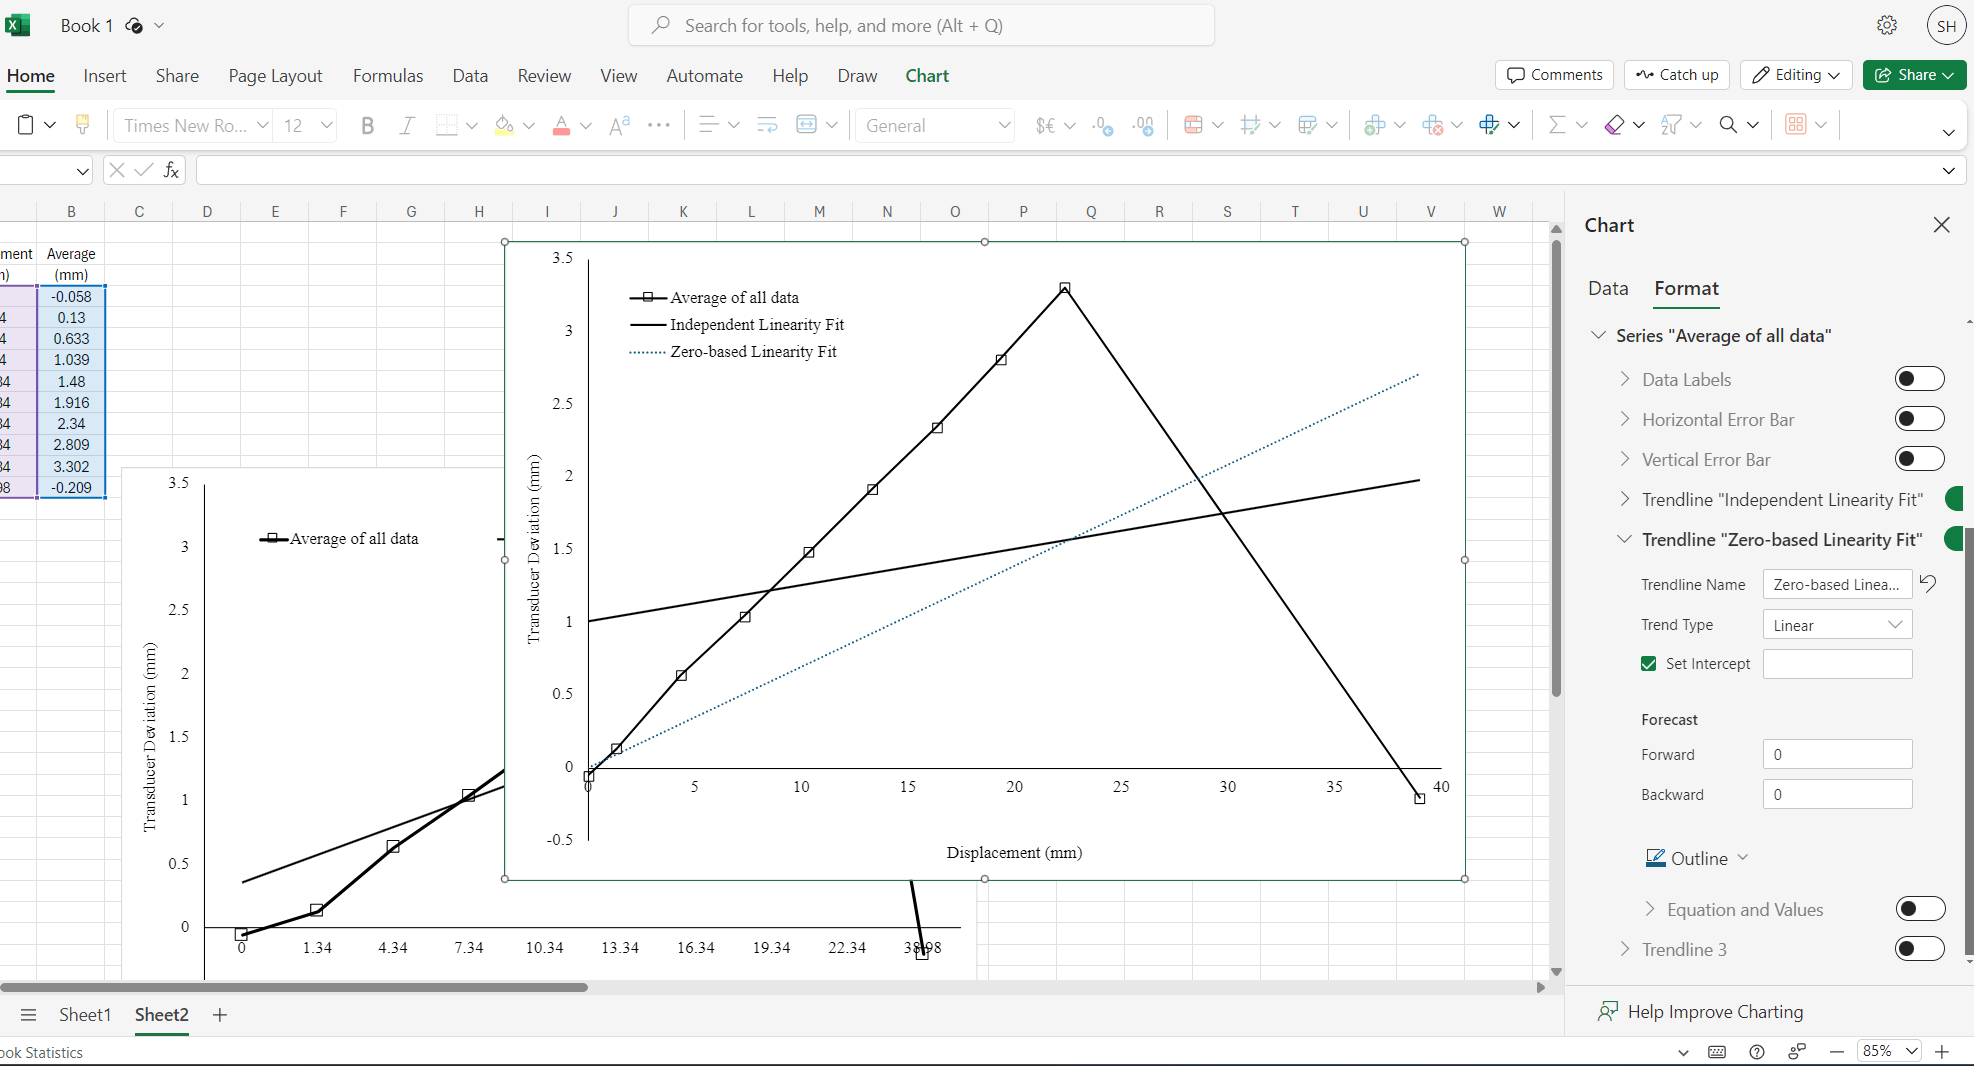Open the Editing mode button
The width and height of the screenshot is (1974, 1066).
tap(1796, 75)
